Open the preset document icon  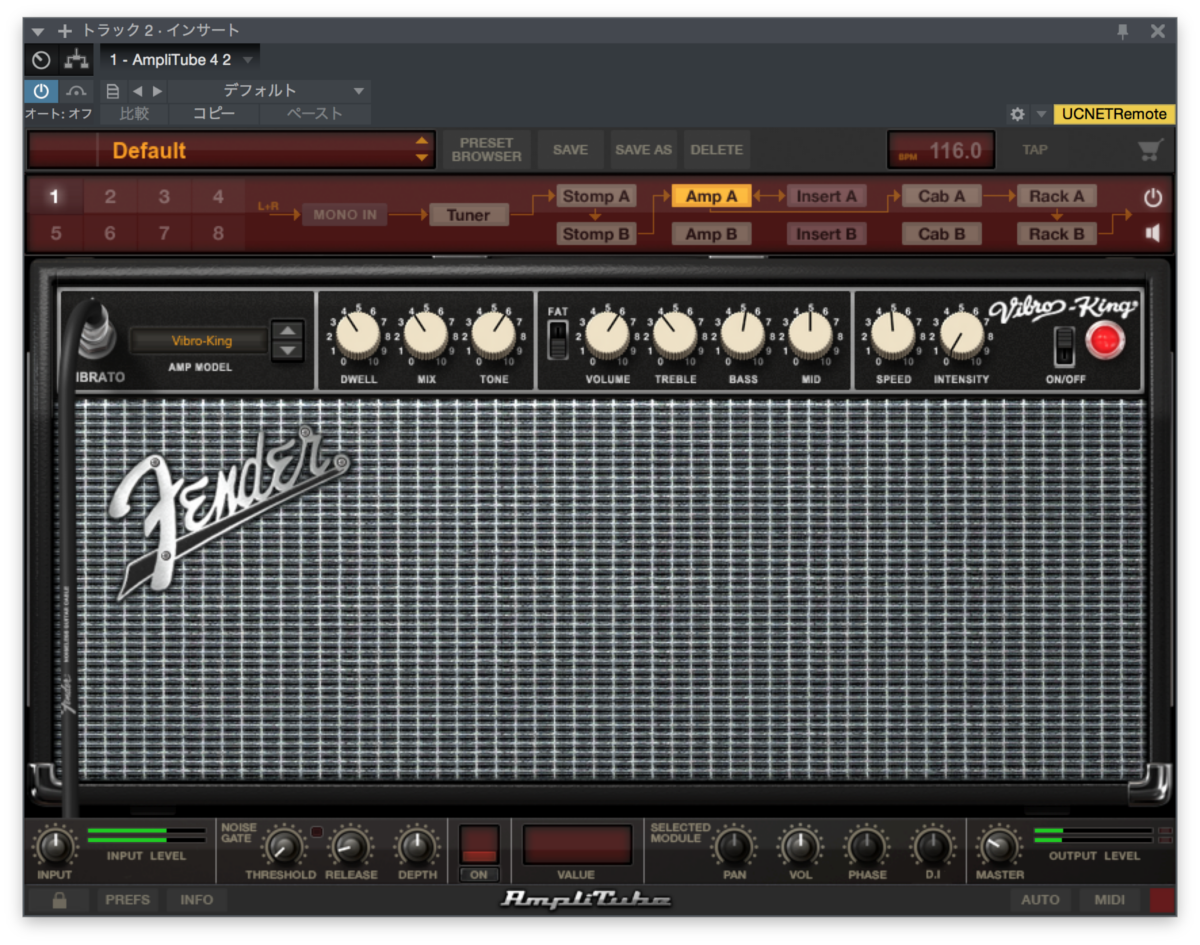point(113,91)
